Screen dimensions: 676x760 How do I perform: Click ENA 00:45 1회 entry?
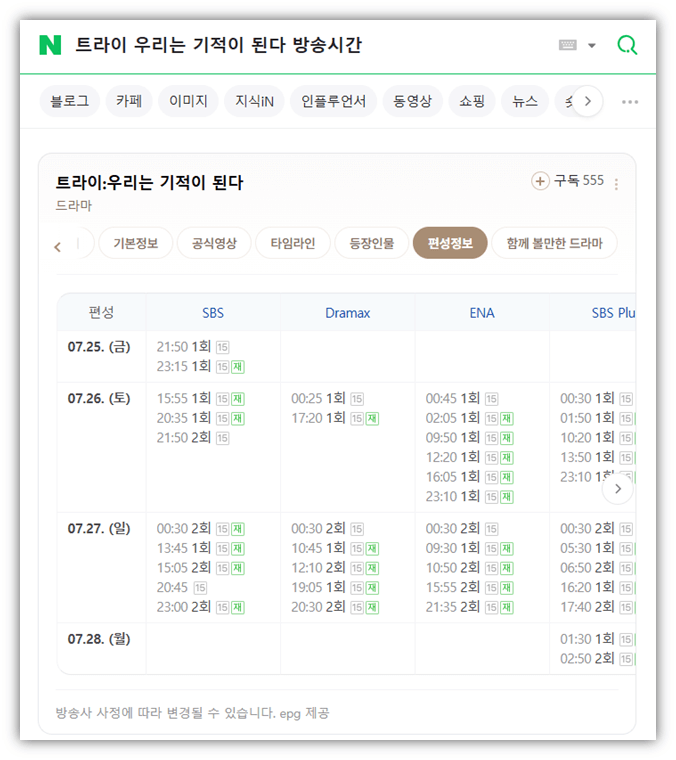[462, 398]
